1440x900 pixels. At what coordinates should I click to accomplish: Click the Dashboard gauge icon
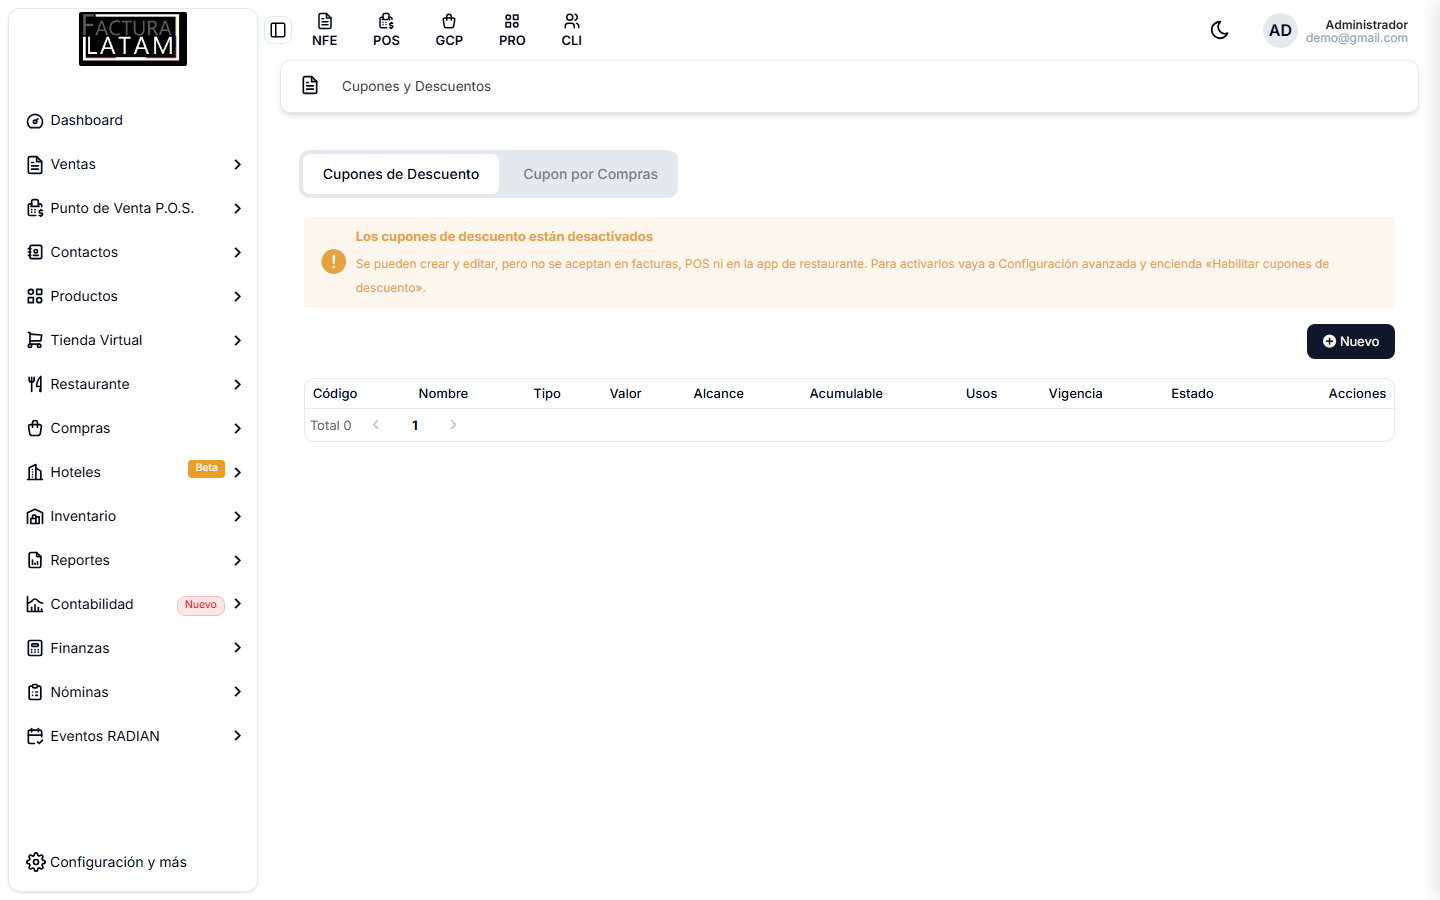tap(35, 121)
